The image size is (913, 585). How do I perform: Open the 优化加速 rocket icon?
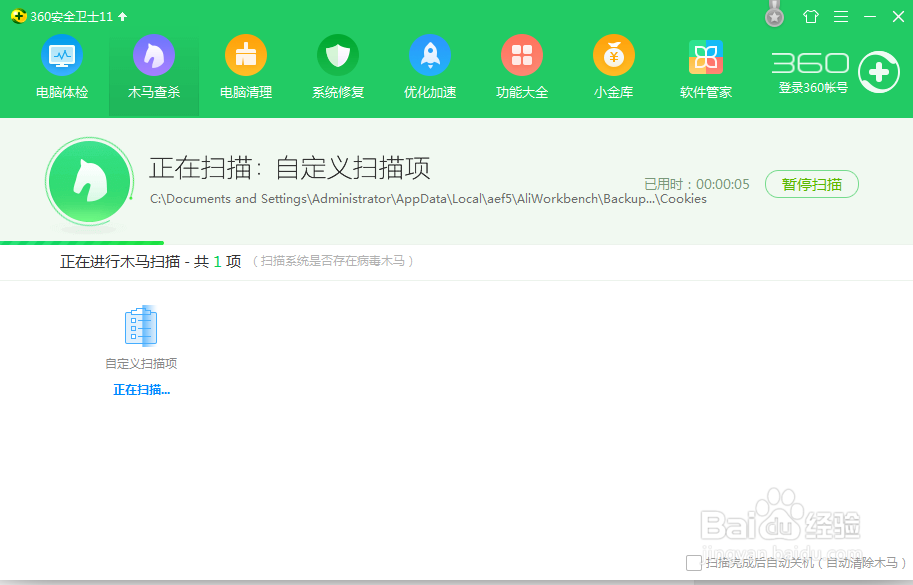click(430, 55)
